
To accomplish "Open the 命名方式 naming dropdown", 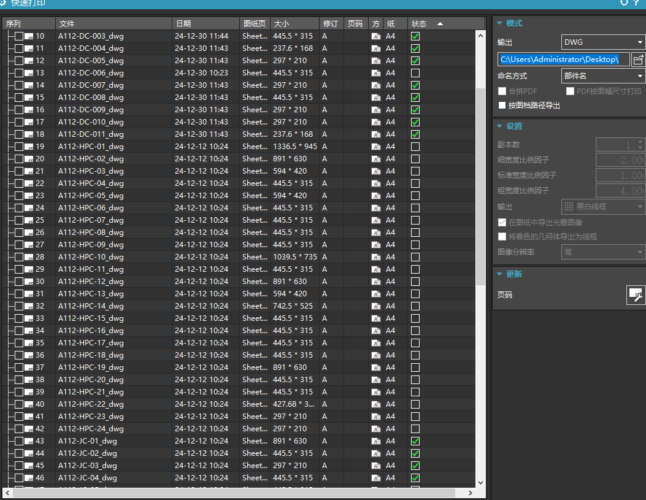I will (602, 76).
